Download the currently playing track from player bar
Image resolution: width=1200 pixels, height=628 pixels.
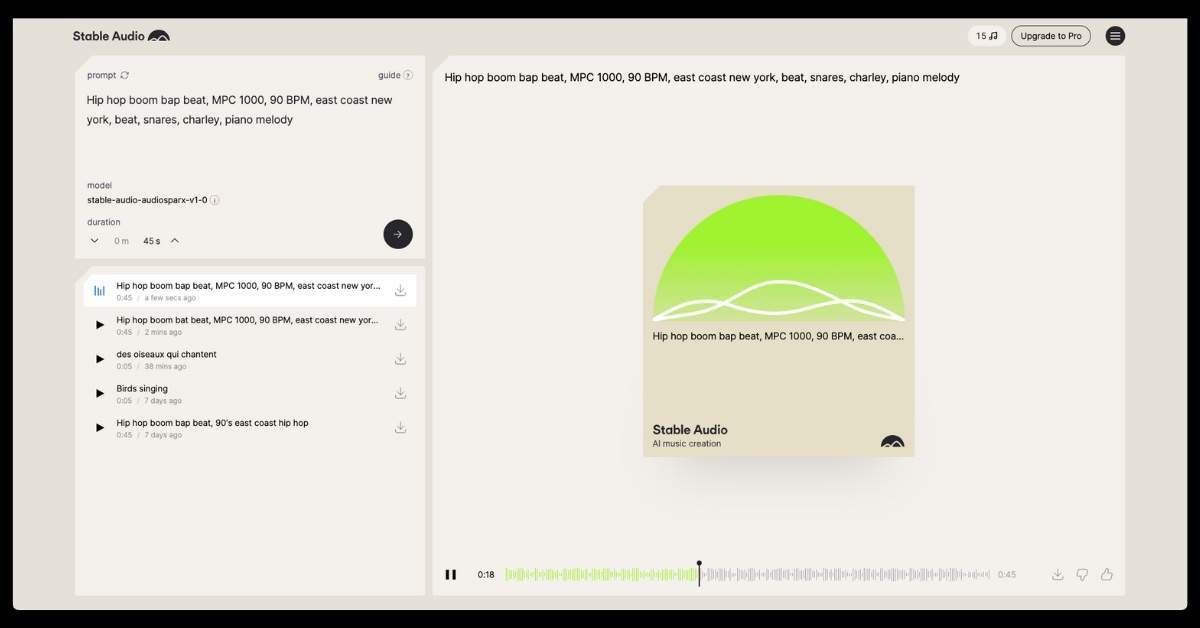click(x=1057, y=574)
